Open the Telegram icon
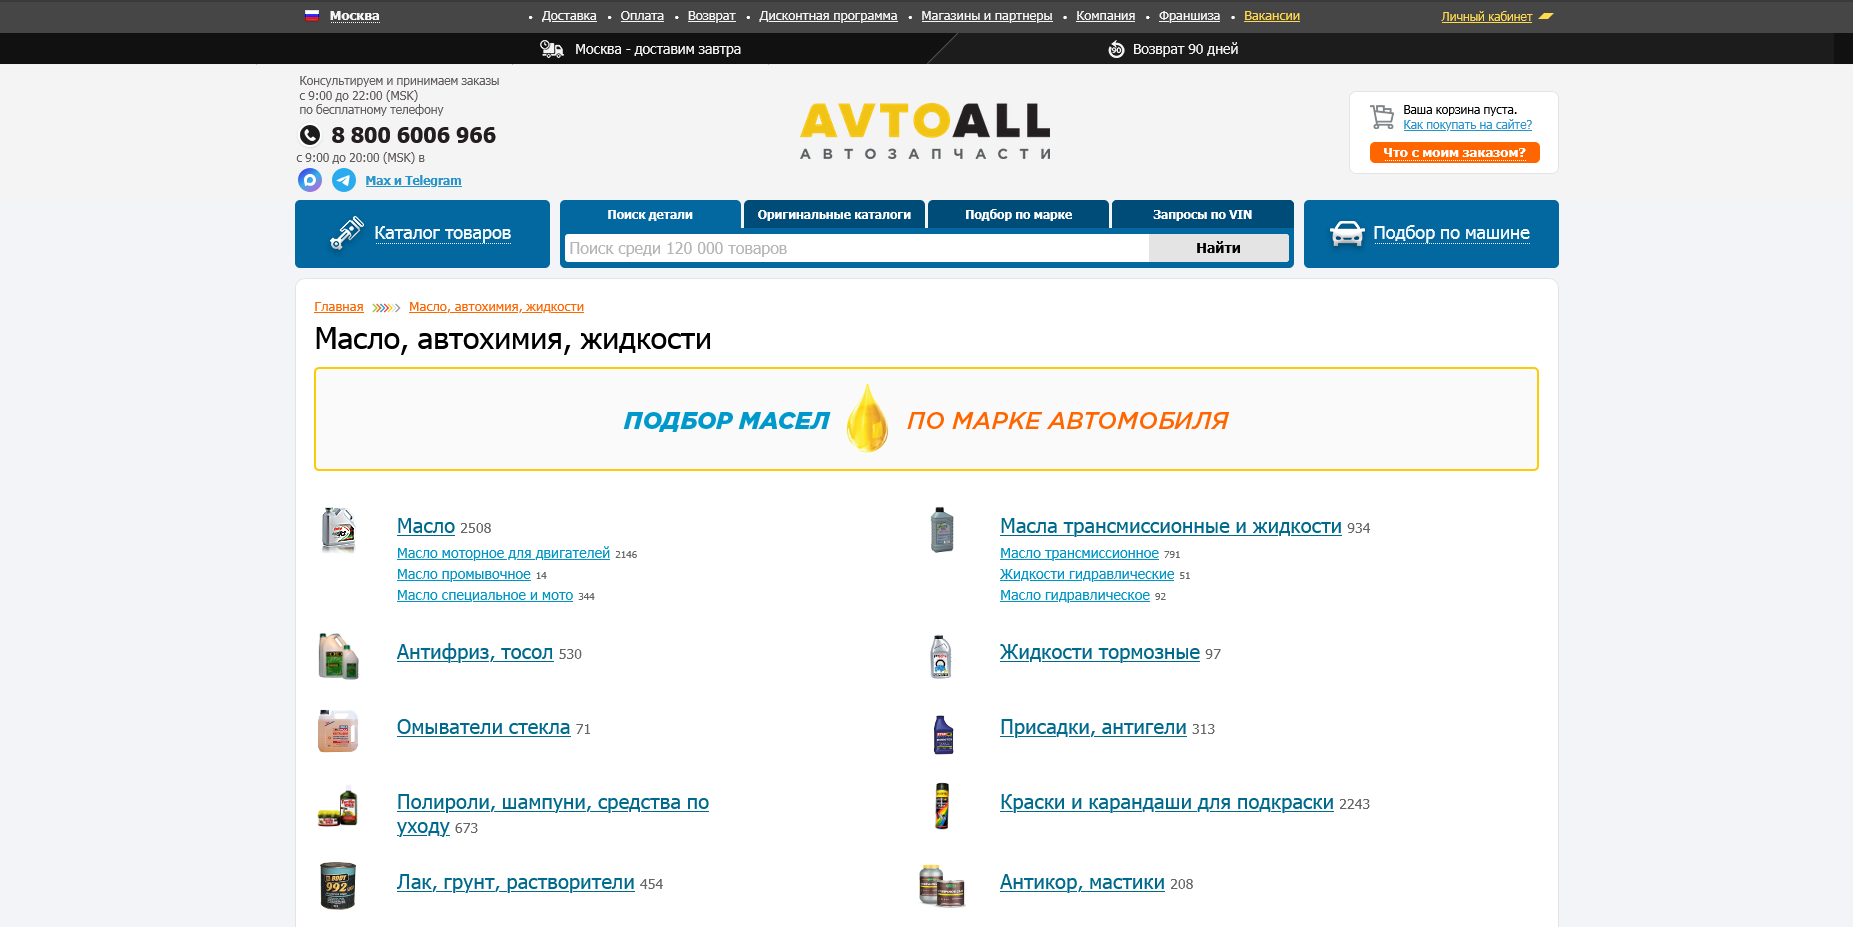 point(344,180)
